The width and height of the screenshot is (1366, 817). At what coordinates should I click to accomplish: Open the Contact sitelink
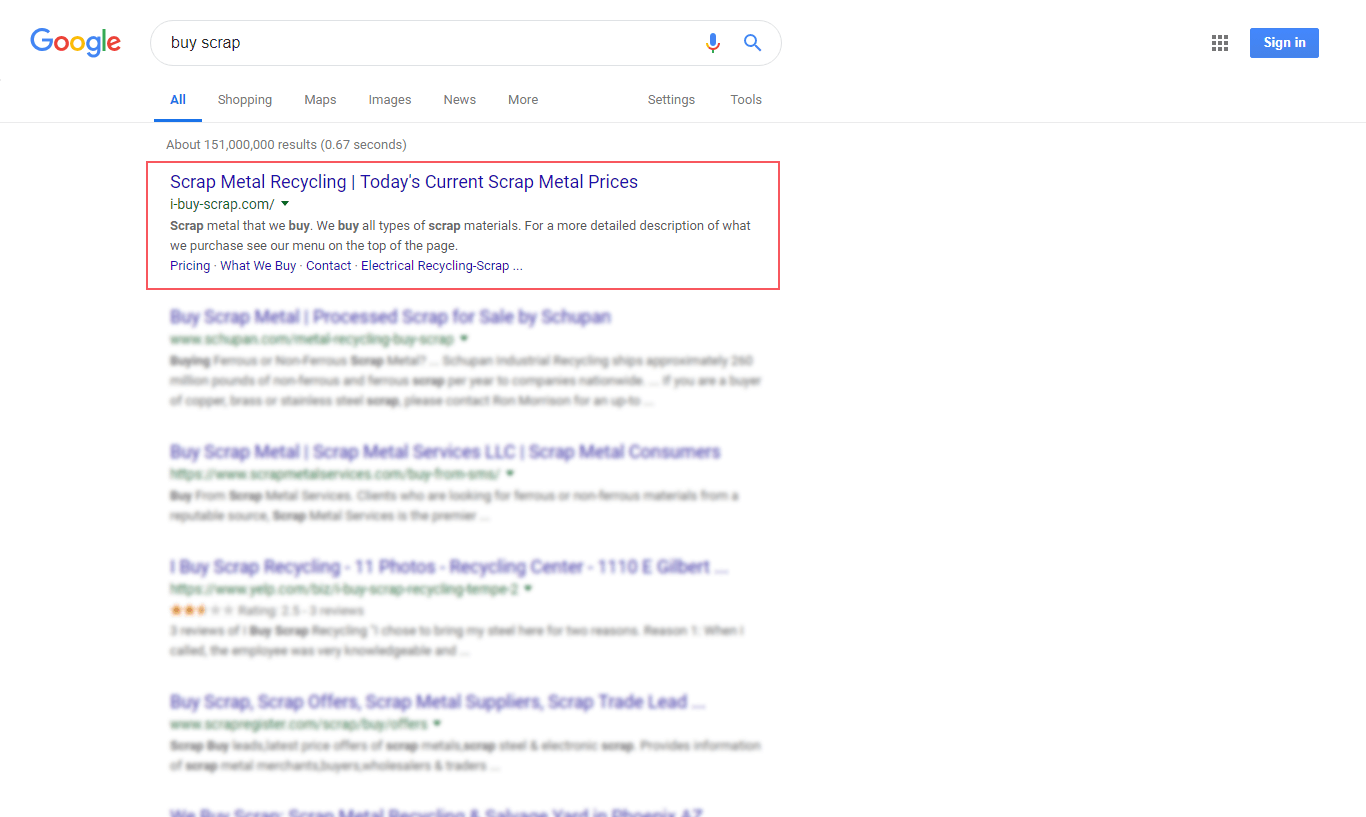329,266
